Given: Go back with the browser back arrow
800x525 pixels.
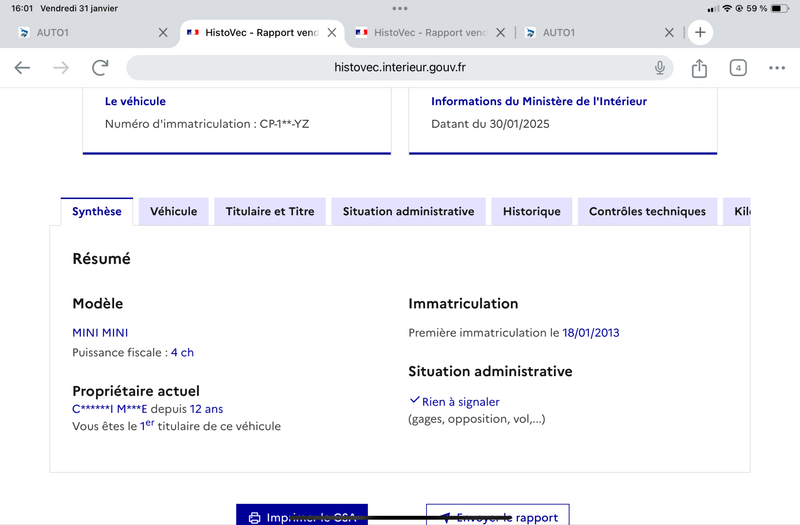Looking at the screenshot, I should [22, 67].
